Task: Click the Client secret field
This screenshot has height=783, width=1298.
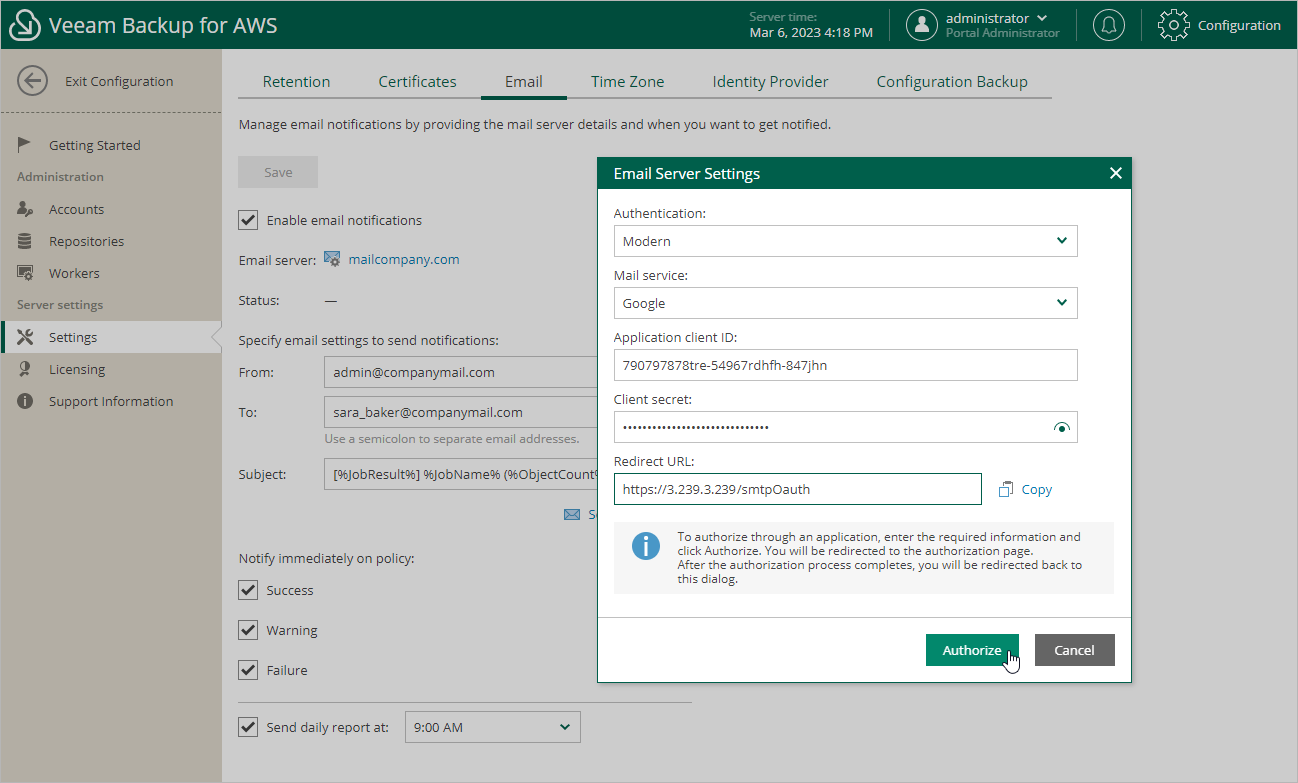Action: tap(846, 427)
